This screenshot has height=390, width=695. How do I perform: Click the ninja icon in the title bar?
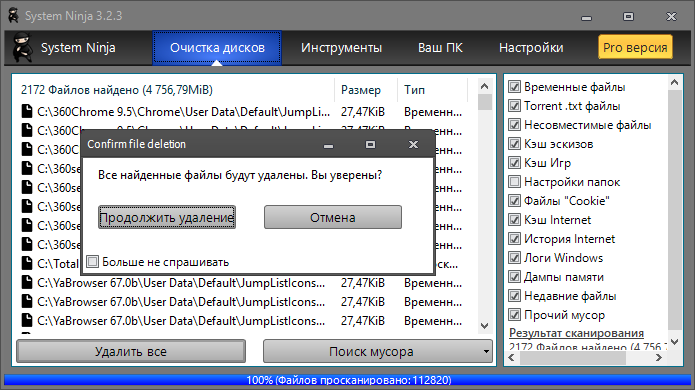[x=13, y=16]
